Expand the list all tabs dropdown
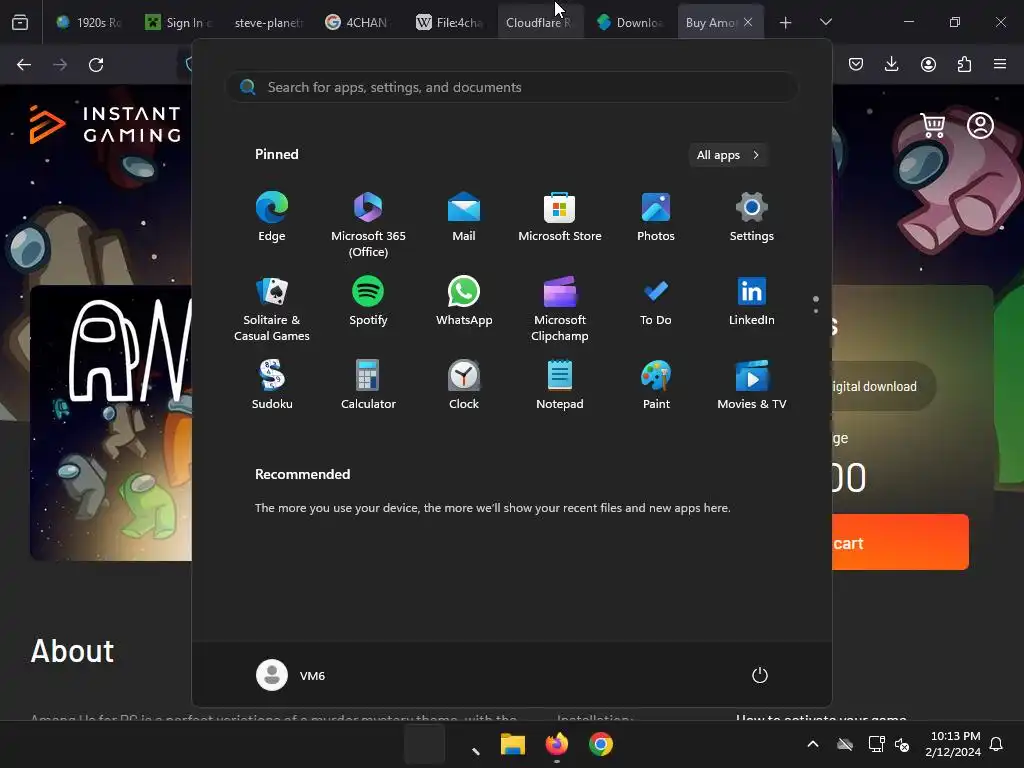1024x768 pixels. tap(825, 22)
